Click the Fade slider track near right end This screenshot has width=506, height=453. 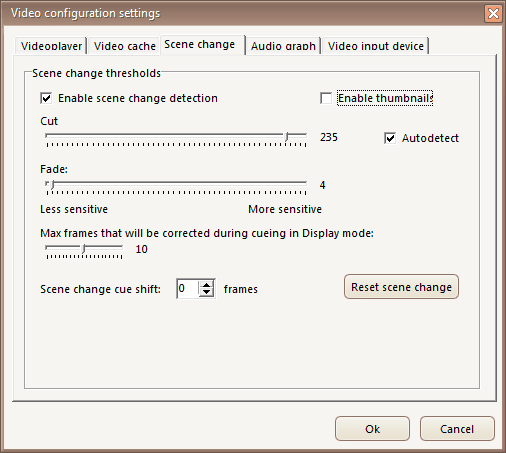pyautogui.click(x=293, y=183)
